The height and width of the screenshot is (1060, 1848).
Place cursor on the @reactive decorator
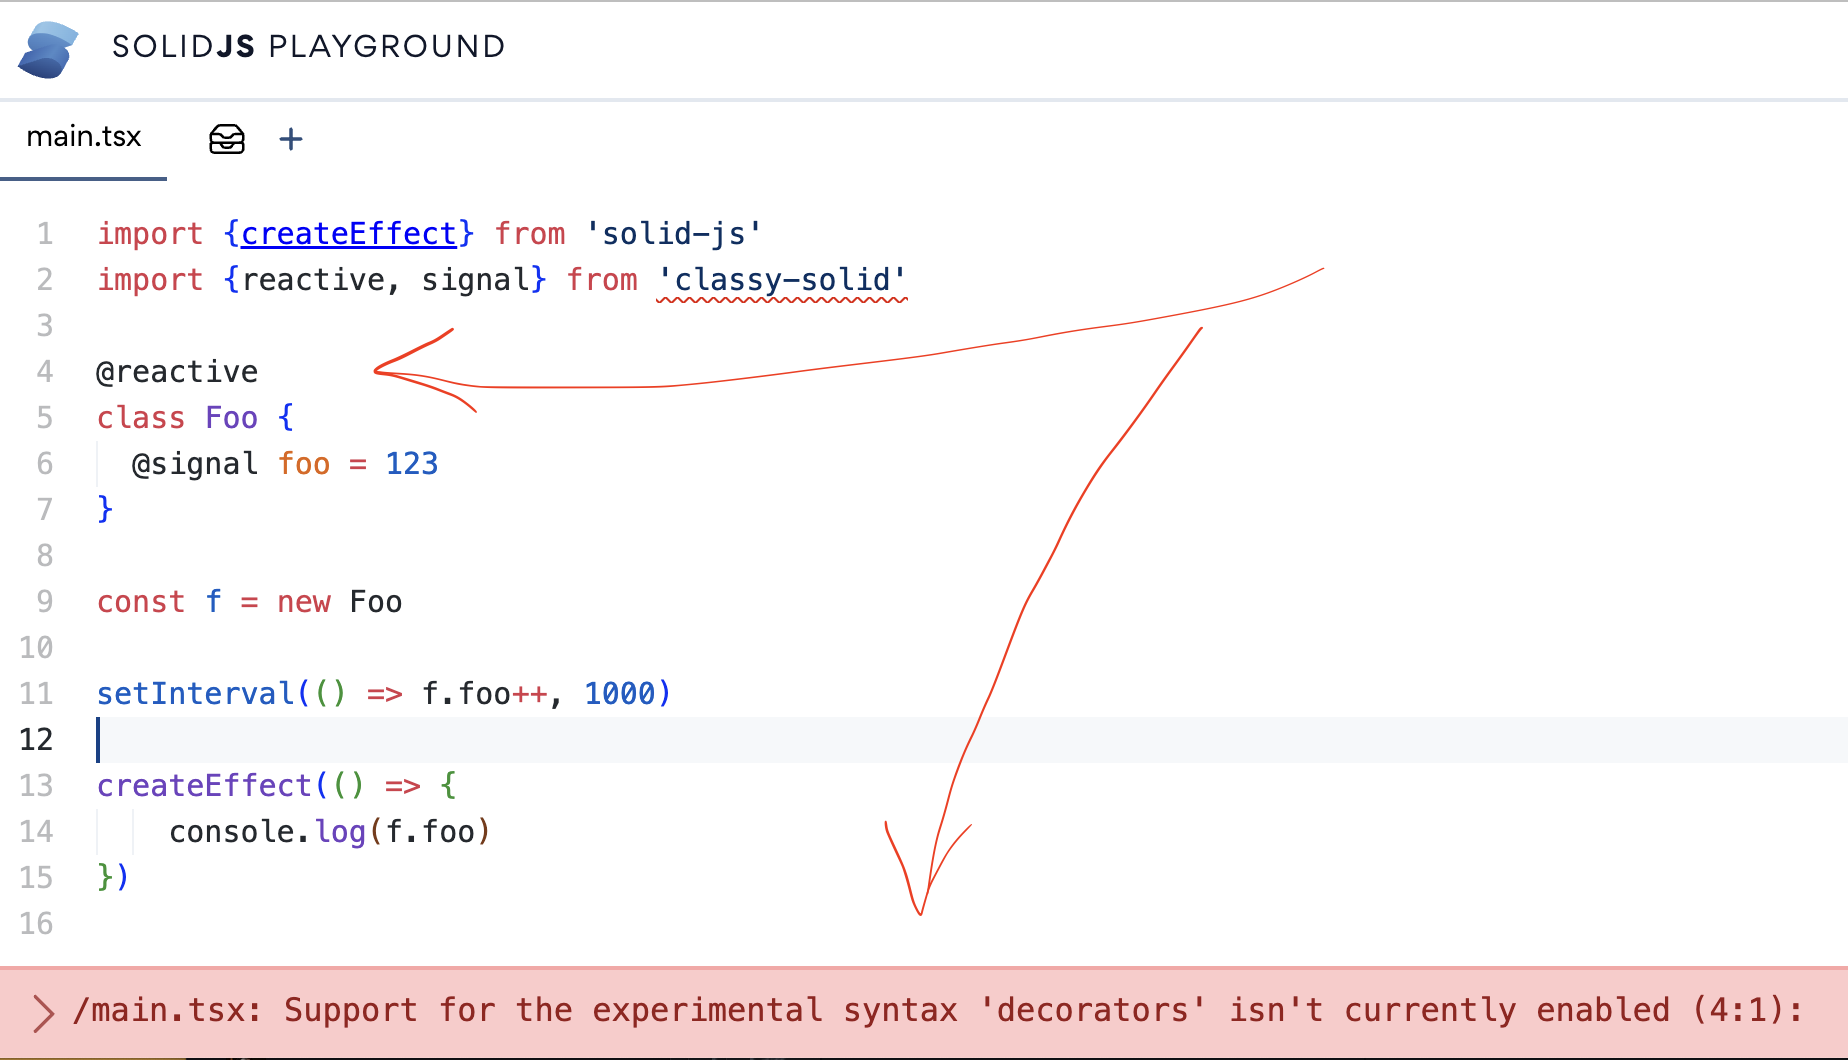point(177,371)
